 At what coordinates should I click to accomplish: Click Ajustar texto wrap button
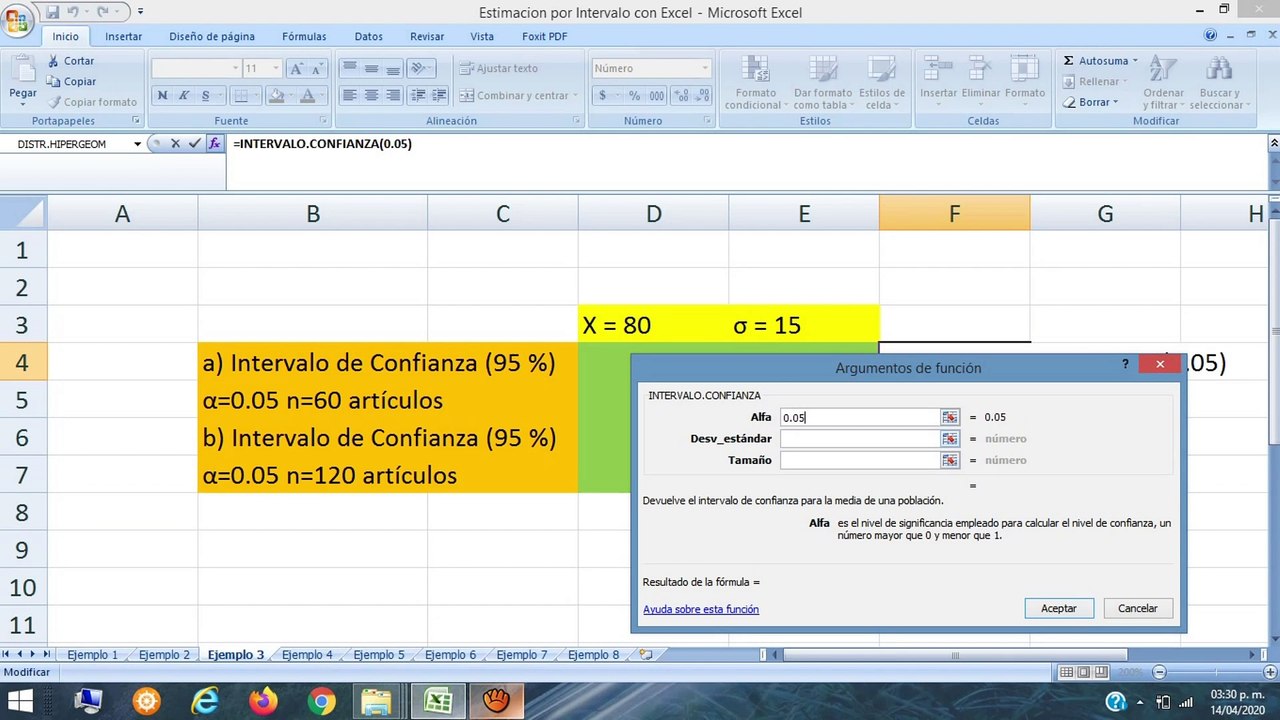pyautogui.click(x=498, y=68)
